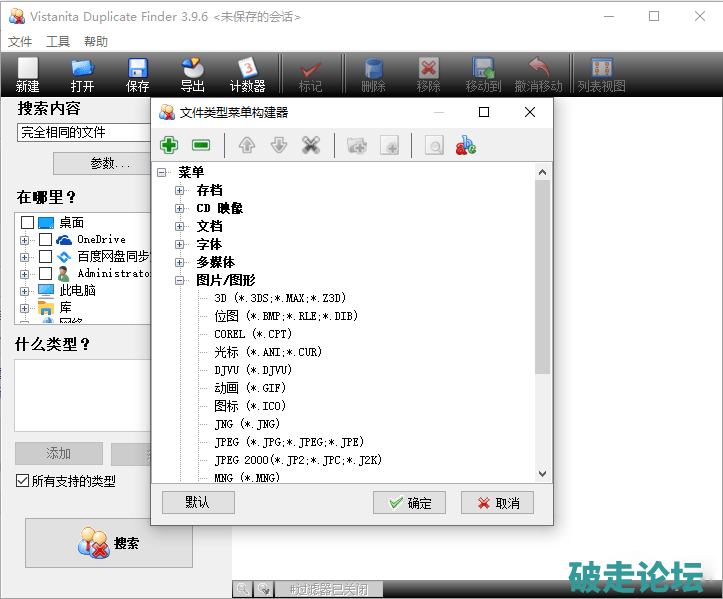Click the 默认 default button
The height and width of the screenshot is (599, 723).
pos(197,502)
